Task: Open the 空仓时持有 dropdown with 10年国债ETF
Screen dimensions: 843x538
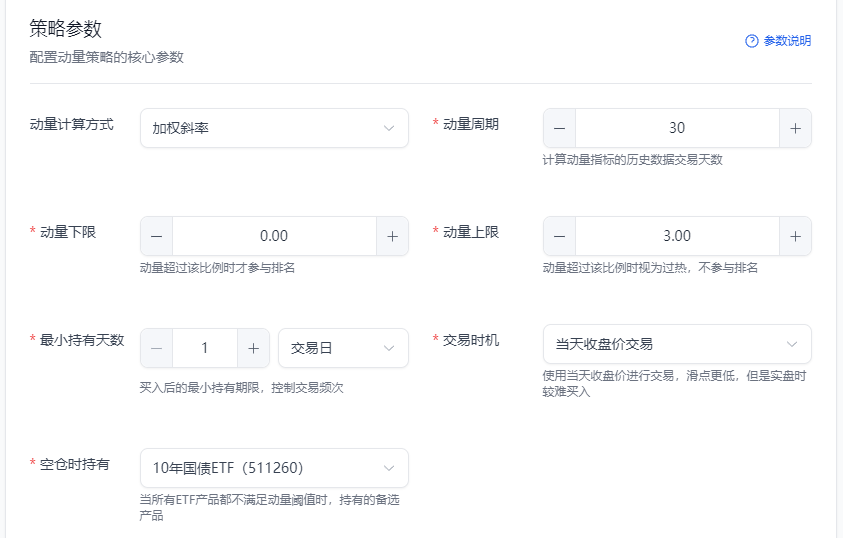Action: tap(273, 468)
